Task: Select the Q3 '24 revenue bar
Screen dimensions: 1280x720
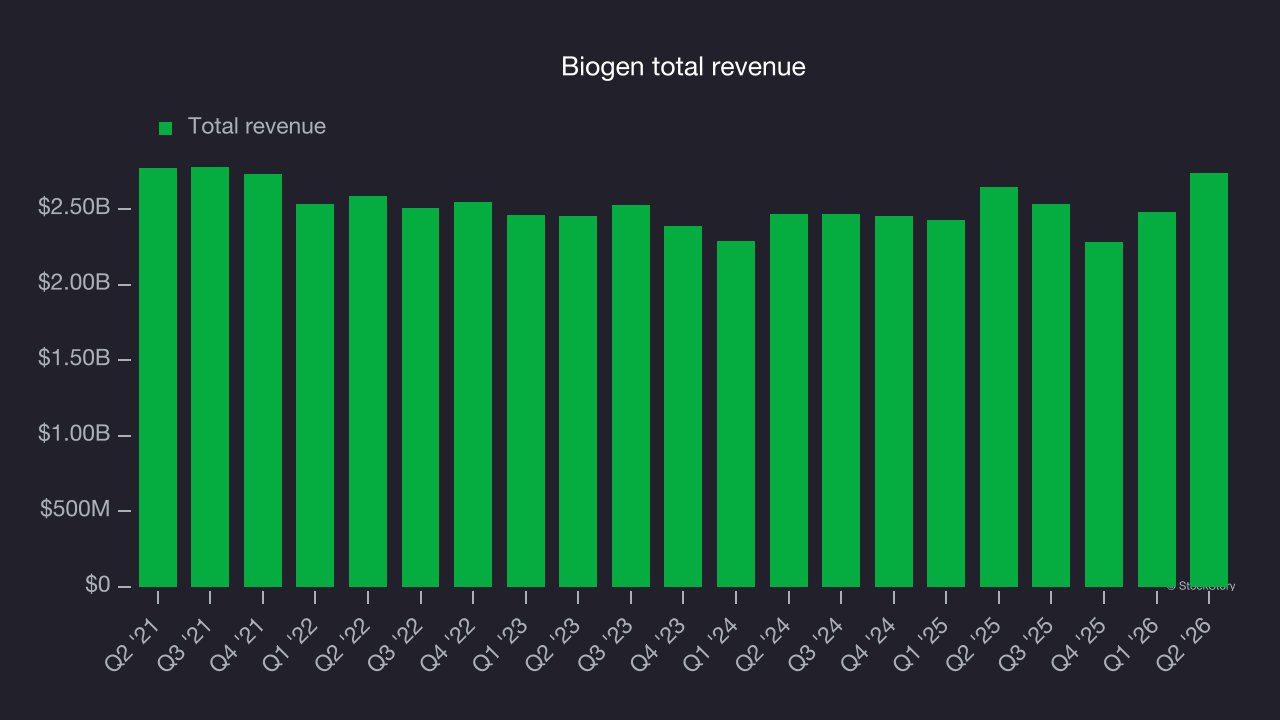Action: [x=841, y=401]
